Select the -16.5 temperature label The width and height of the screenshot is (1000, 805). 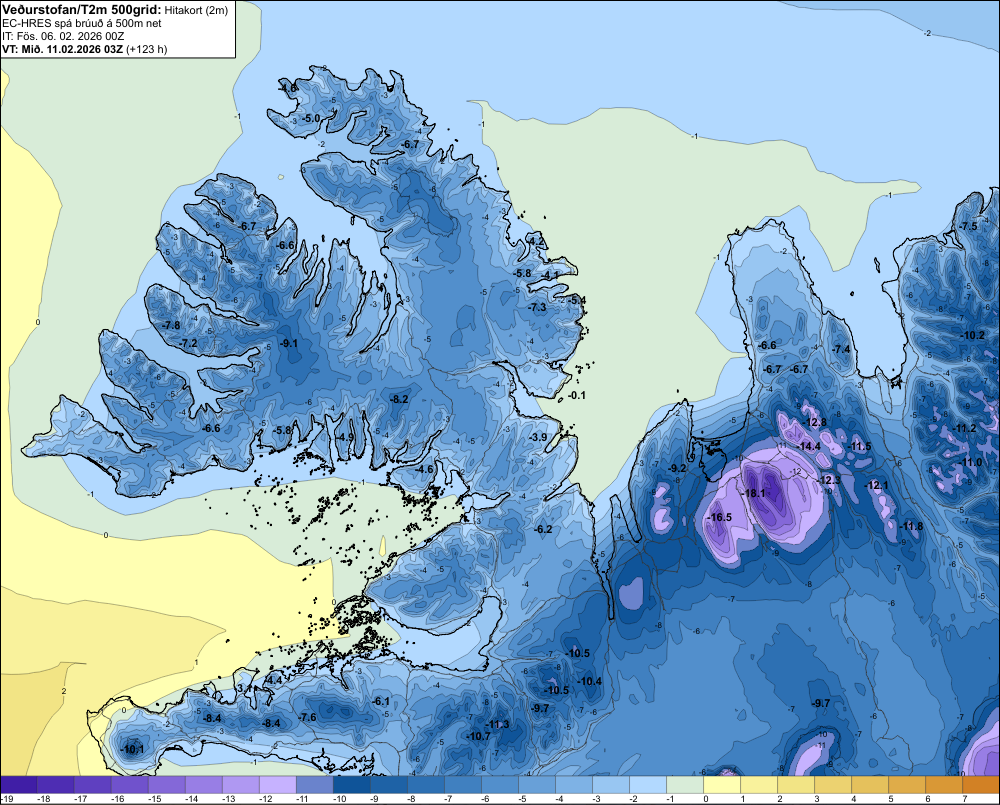721,517
